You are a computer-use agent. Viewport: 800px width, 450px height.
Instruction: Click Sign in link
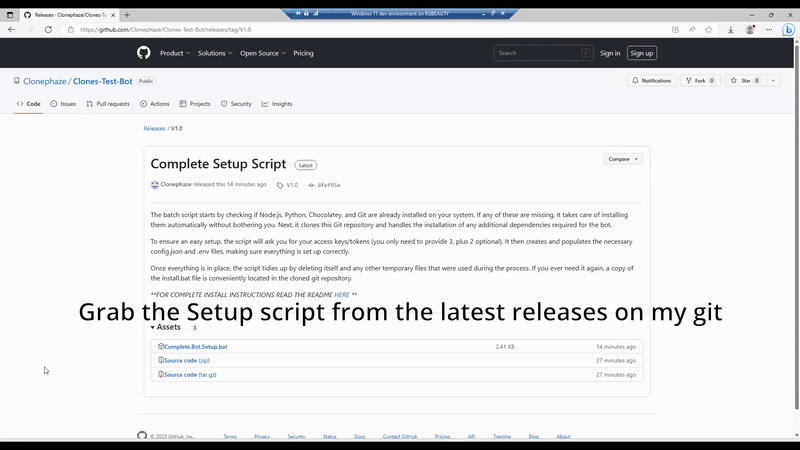[610, 53]
